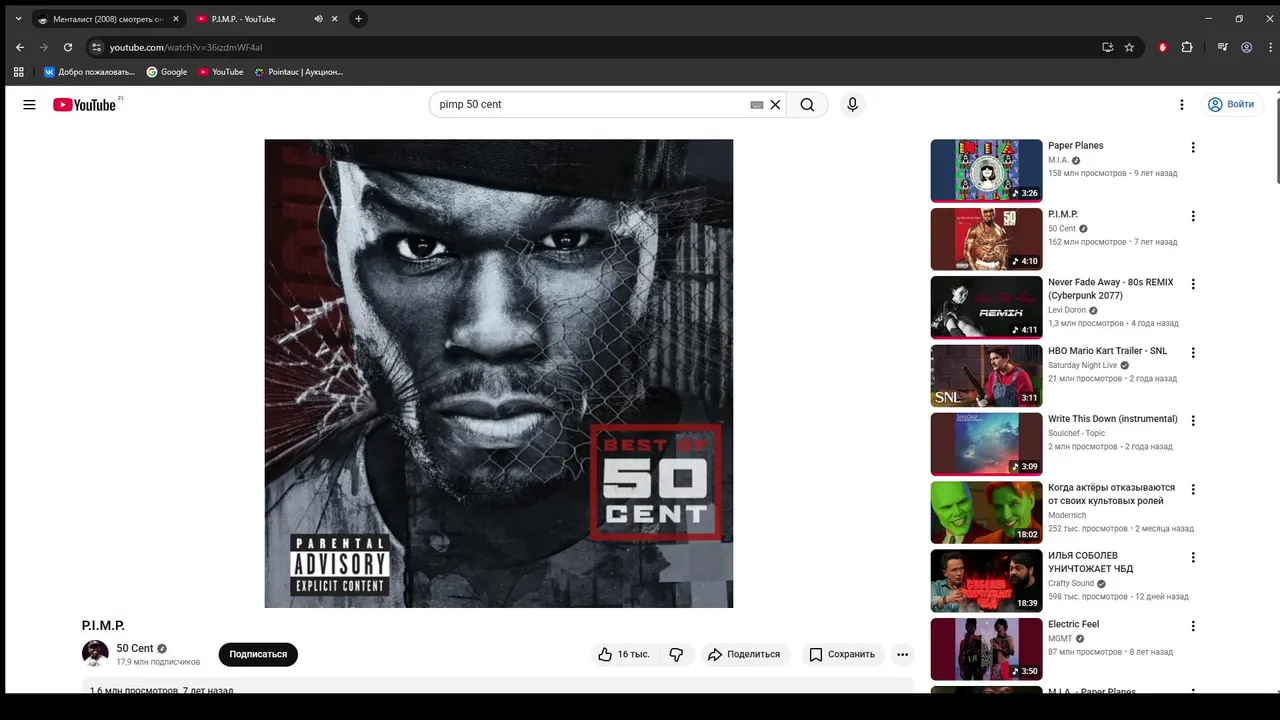Click the magnifier search button
The width and height of the screenshot is (1280, 720).
coord(807,105)
